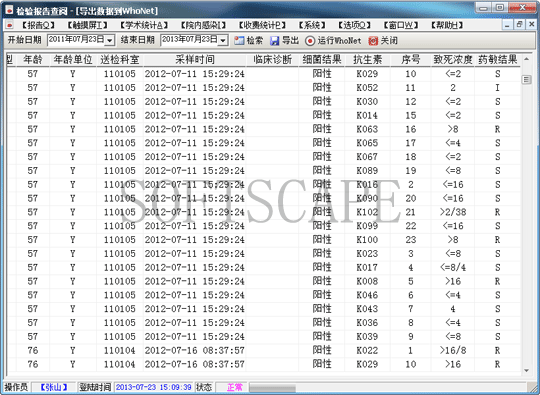Viewport: 540px width, 395px height.
Task: Select antibiotic cell K039
Action: [367, 336]
